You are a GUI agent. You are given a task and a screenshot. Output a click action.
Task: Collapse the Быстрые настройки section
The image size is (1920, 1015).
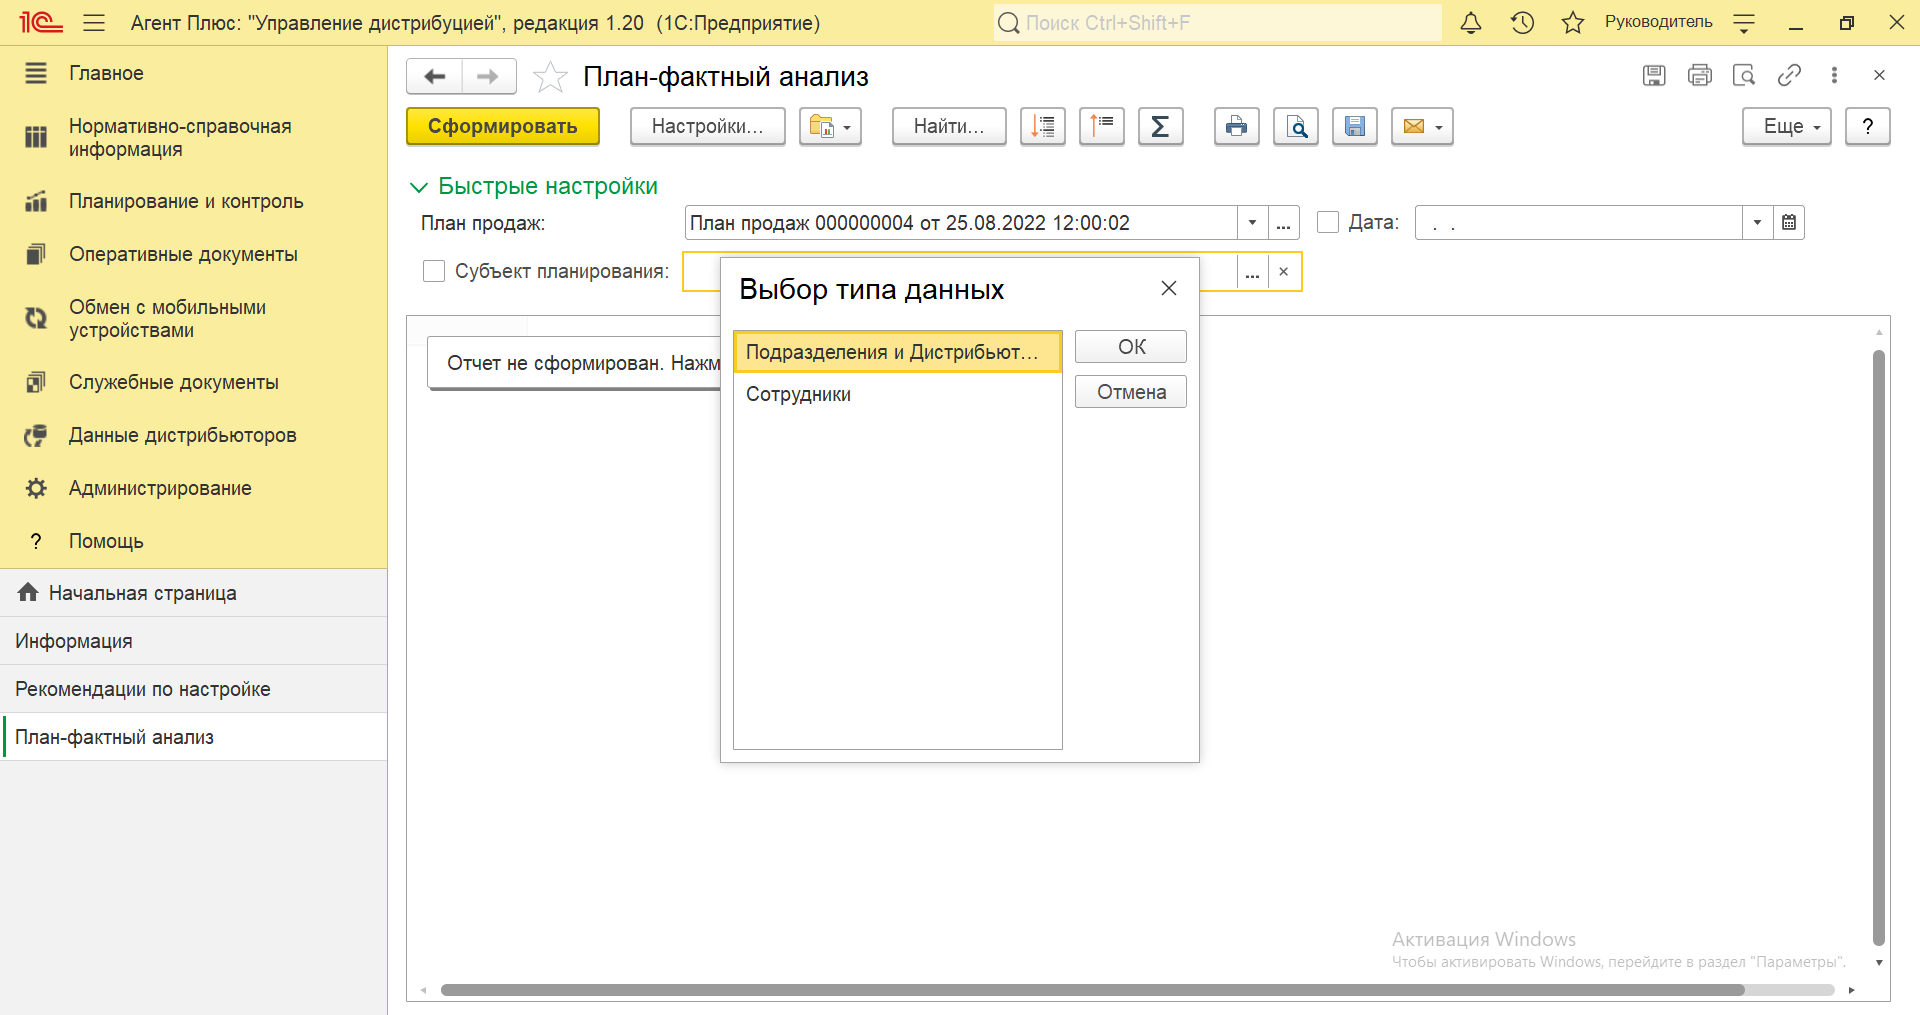coord(419,187)
